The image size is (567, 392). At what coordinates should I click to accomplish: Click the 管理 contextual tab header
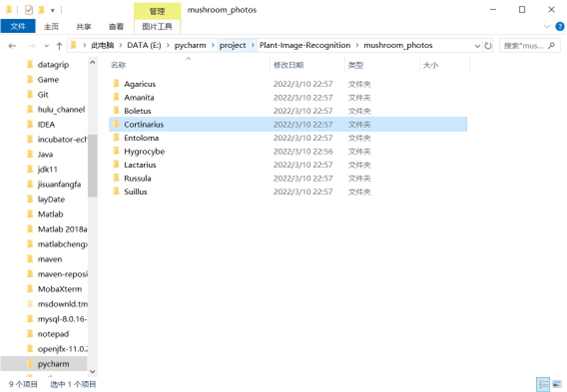click(157, 11)
